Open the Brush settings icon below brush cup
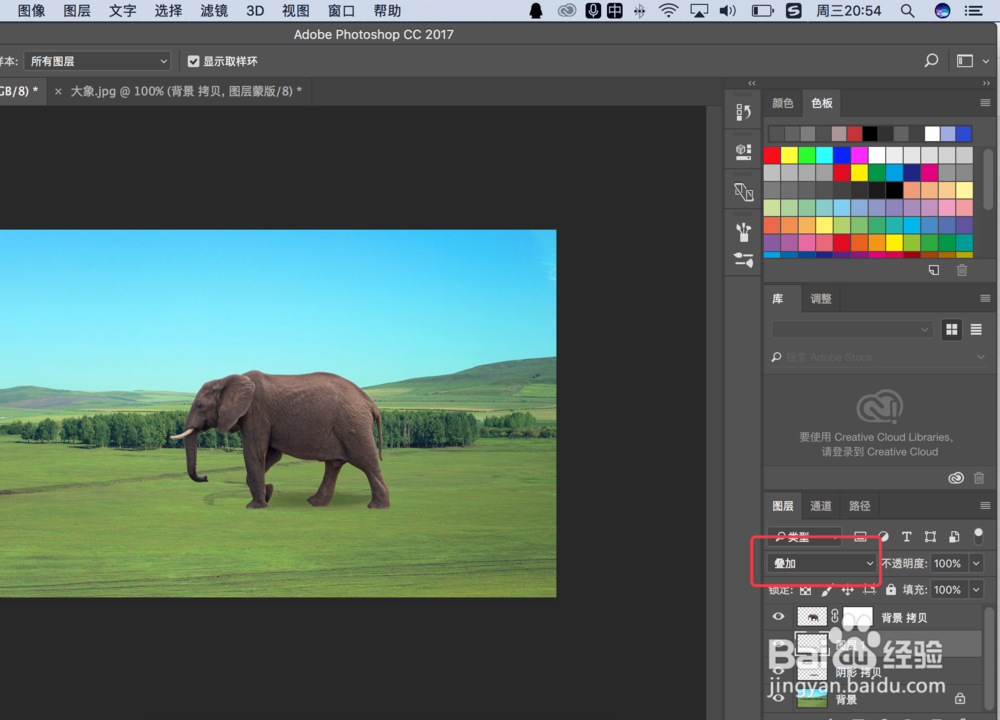Screen dimensions: 1000x720 point(743,260)
